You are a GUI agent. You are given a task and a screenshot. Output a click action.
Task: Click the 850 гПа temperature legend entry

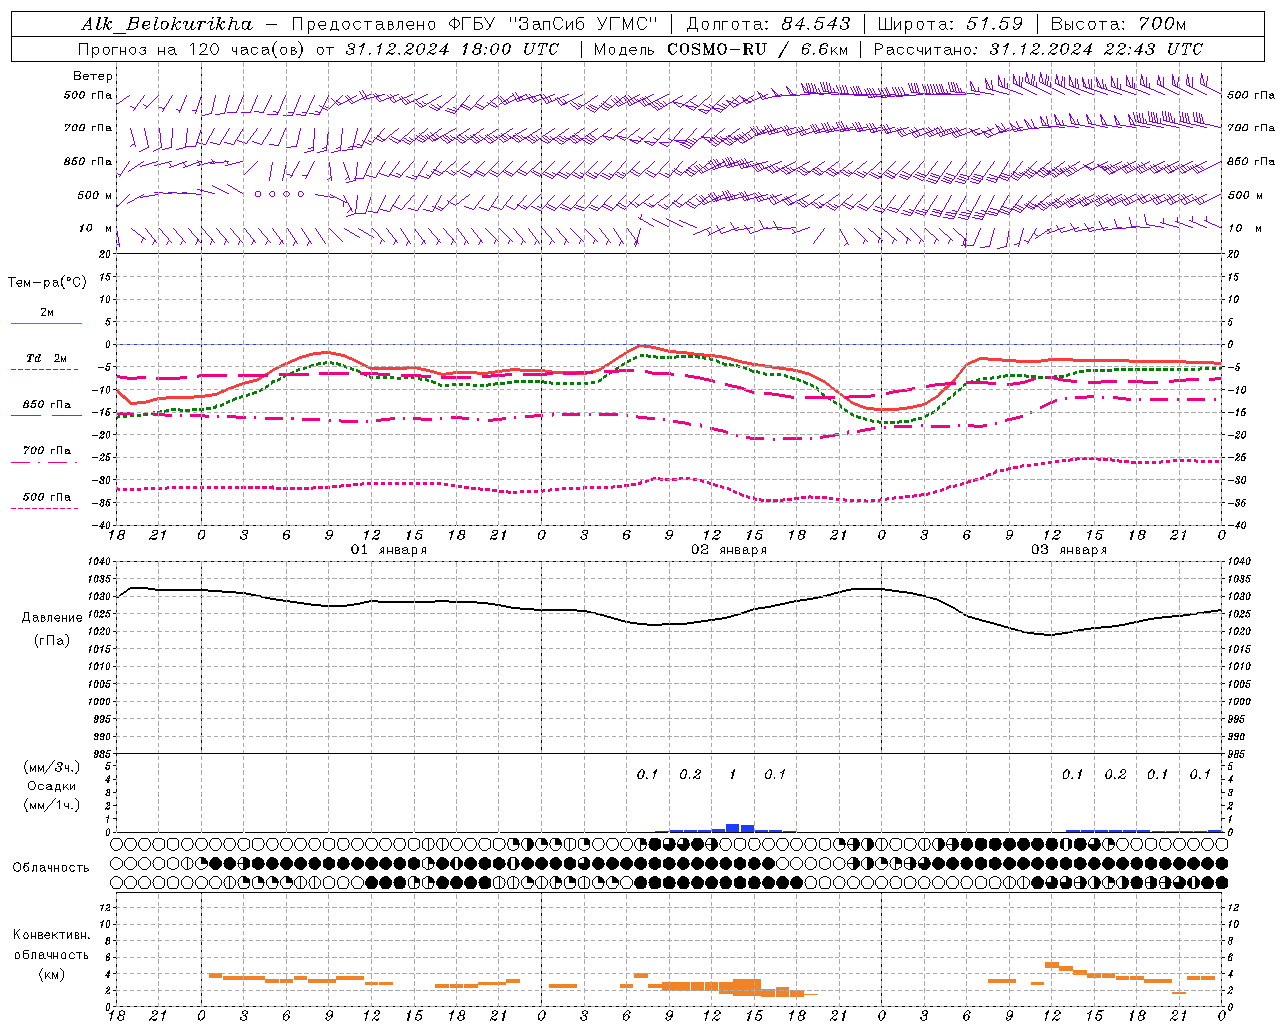coord(47,405)
